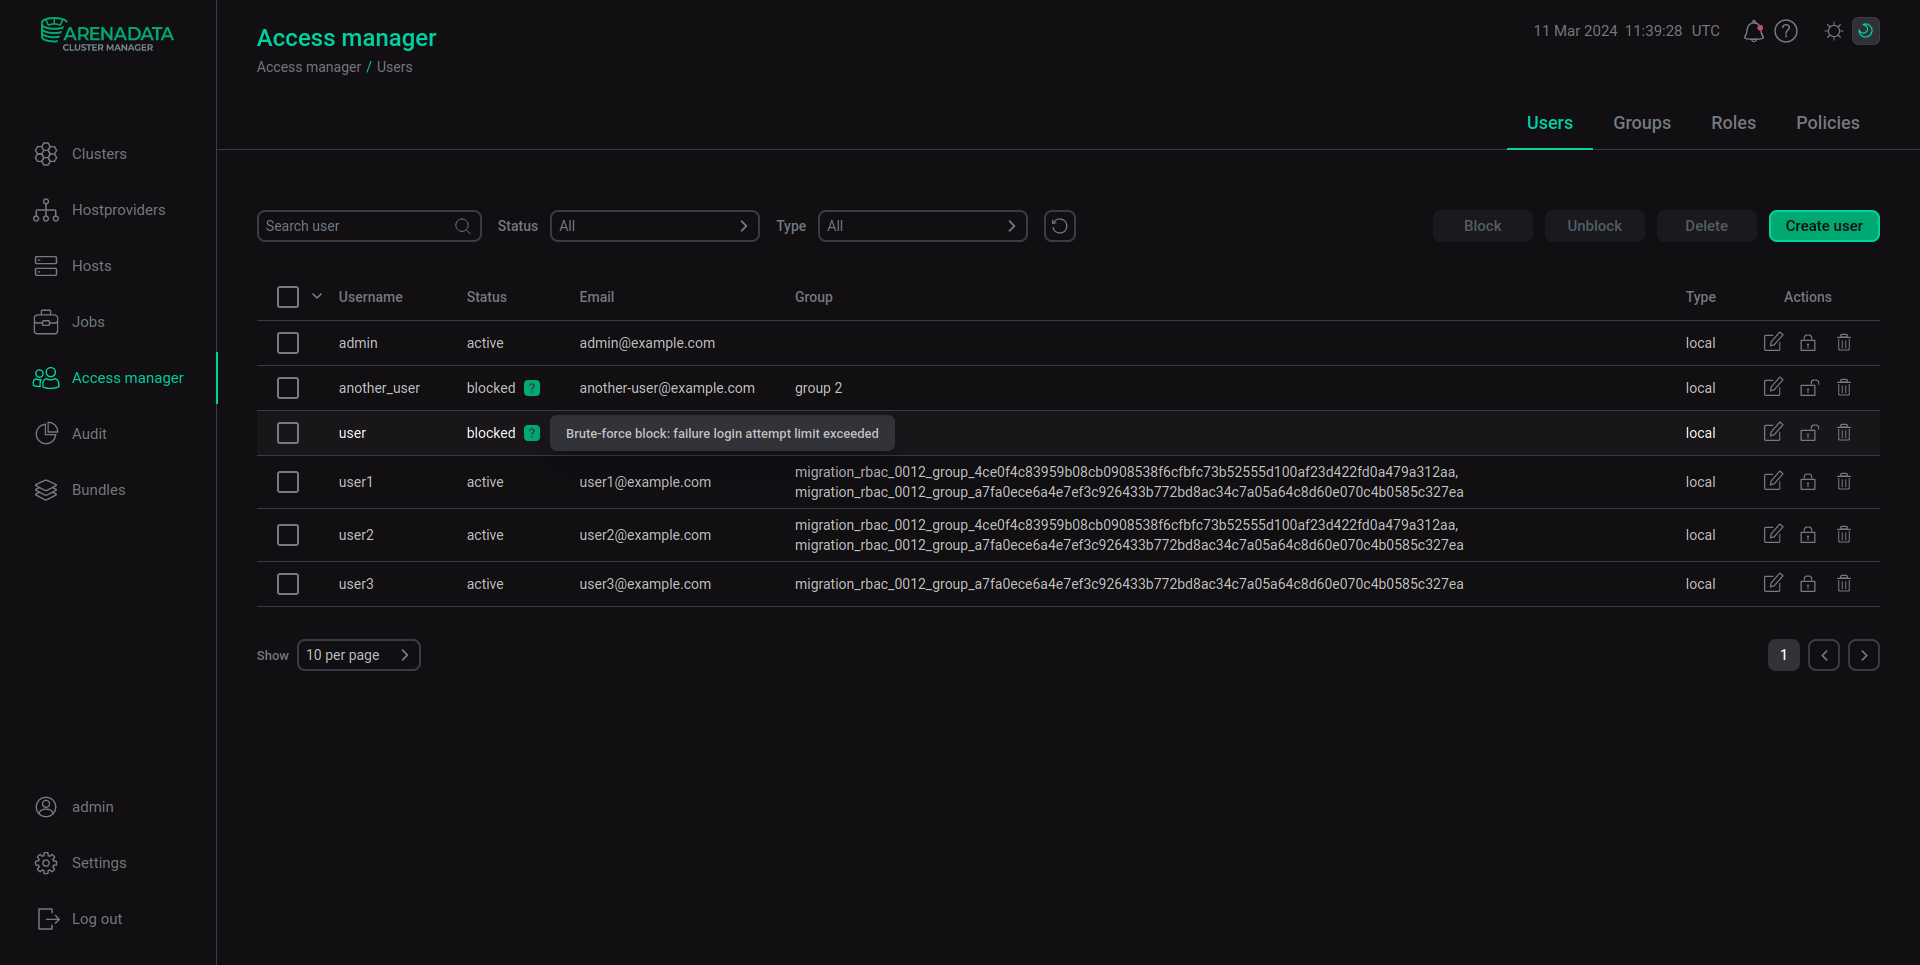Select the checkbox for user
1920x965 pixels.
288,433
